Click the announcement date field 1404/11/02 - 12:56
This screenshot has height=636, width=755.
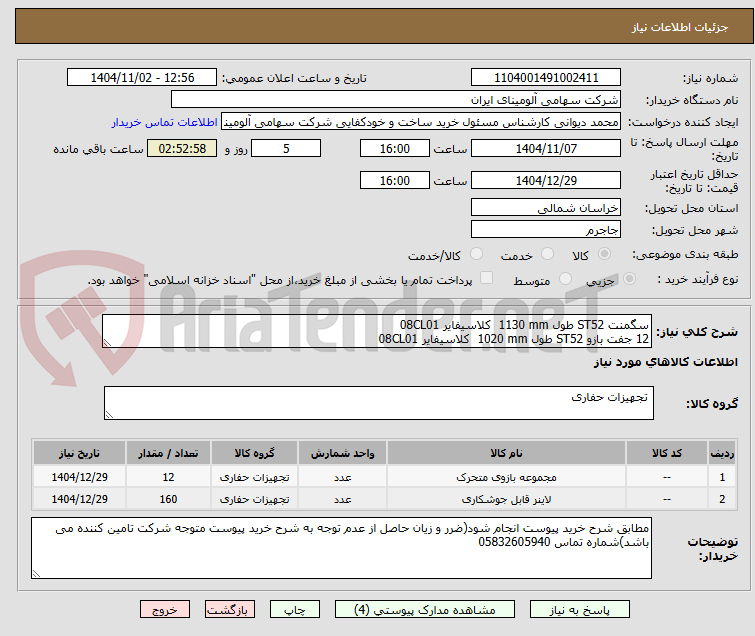pyautogui.click(x=142, y=78)
